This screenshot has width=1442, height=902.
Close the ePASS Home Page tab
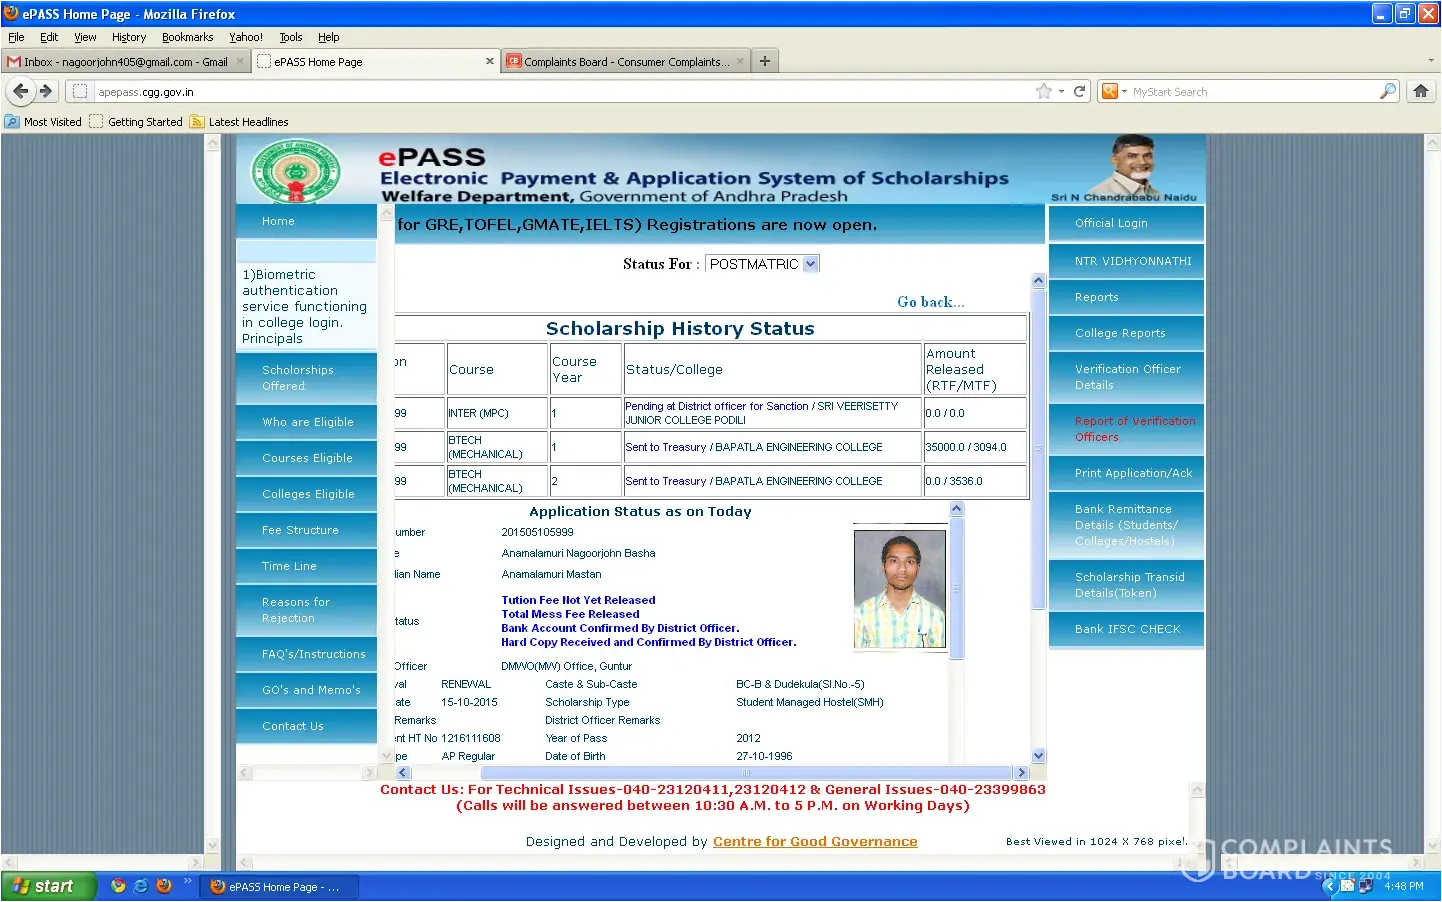click(x=489, y=61)
